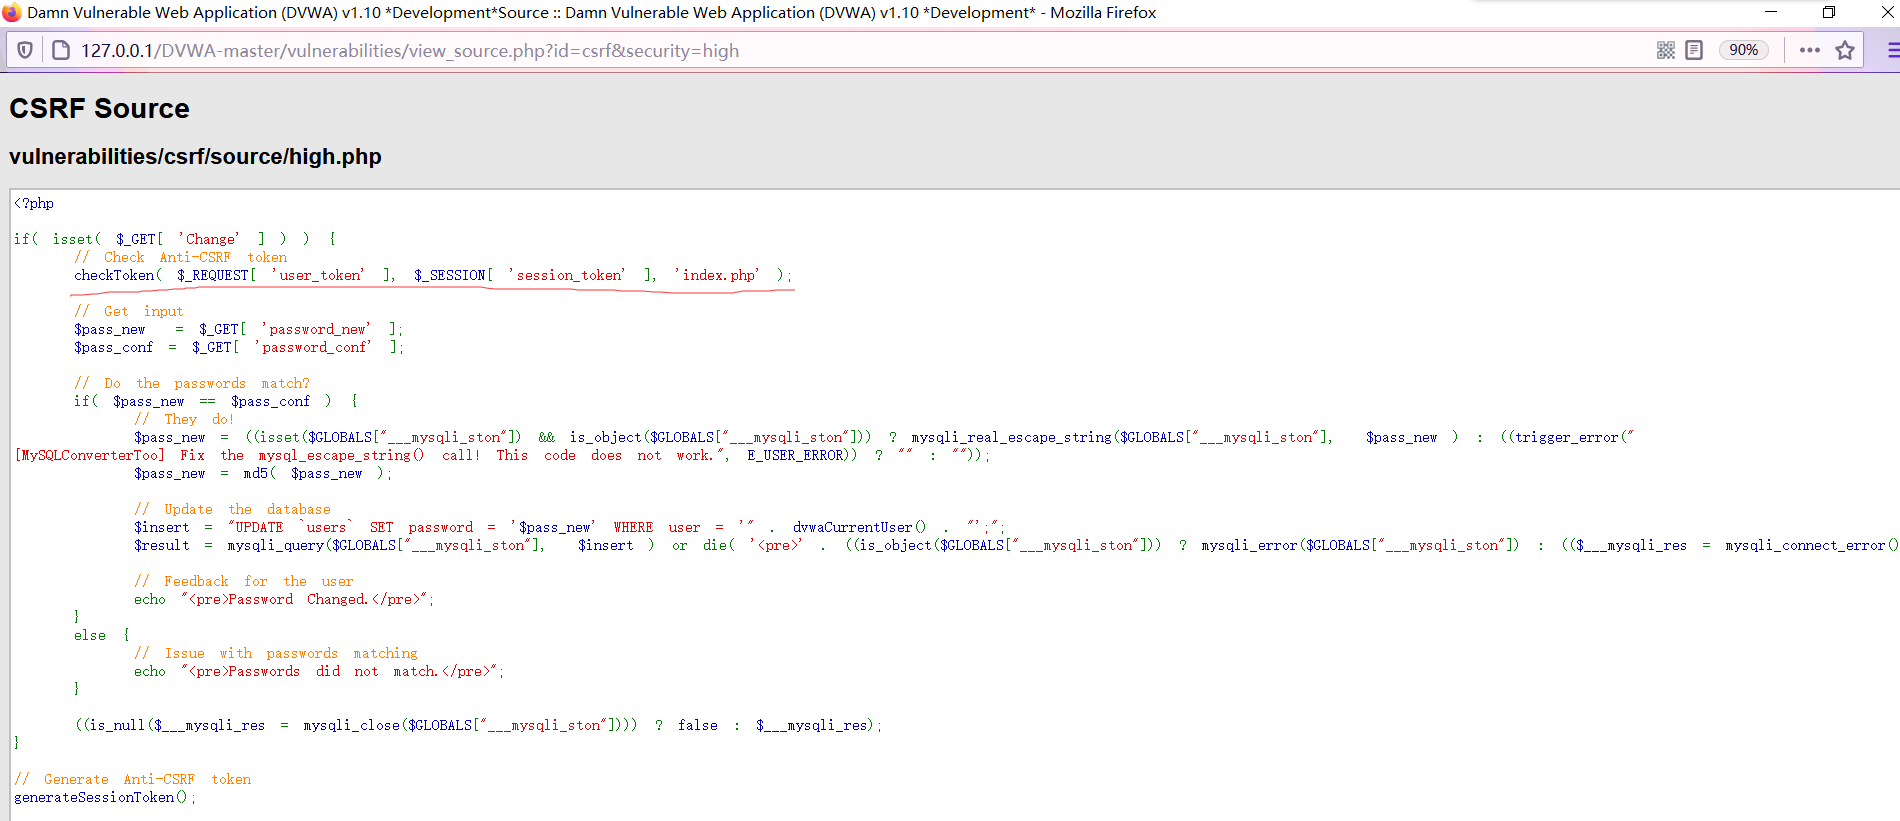Click '// Feedback for the user' comment
The image size is (1900, 821).
[244, 581]
